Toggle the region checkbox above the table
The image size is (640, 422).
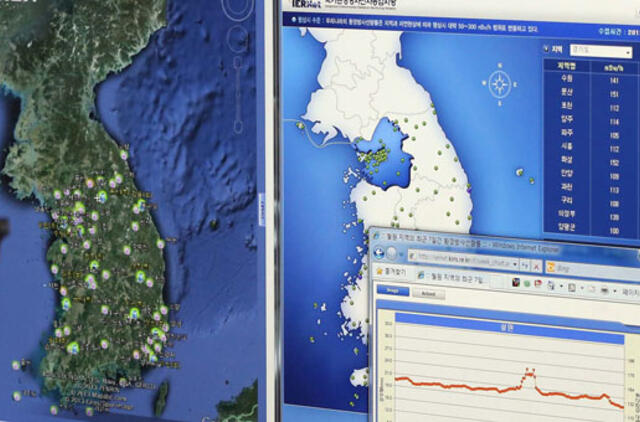tap(546, 47)
